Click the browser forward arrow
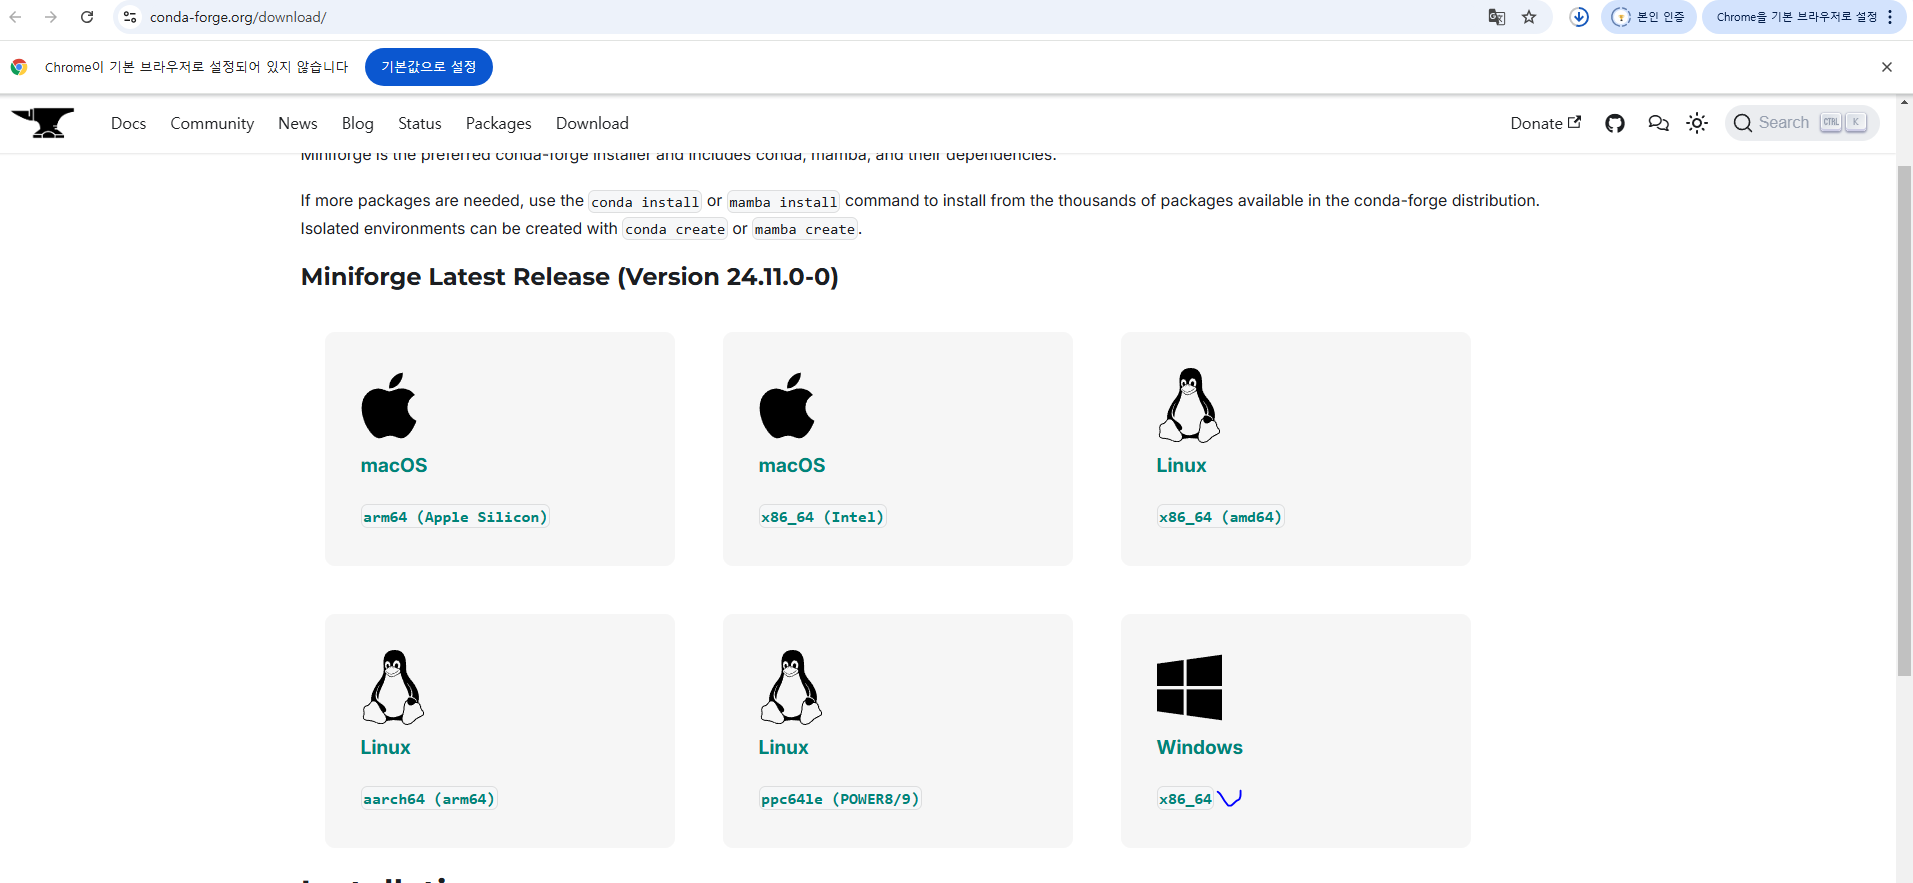 [x=51, y=17]
